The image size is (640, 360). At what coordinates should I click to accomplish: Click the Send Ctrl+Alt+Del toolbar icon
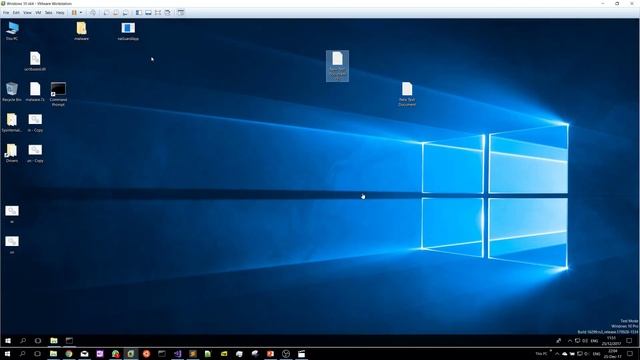93,13
